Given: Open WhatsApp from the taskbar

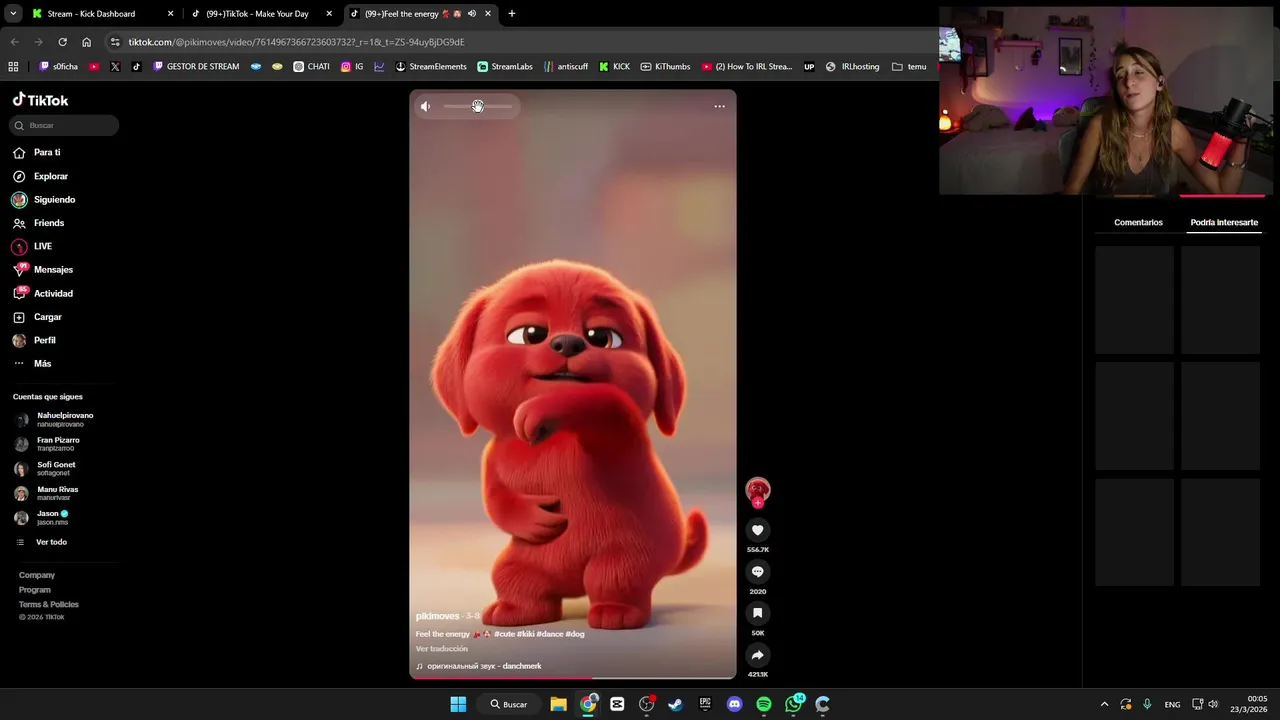Looking at the screenshot, I should coord(794,704).
